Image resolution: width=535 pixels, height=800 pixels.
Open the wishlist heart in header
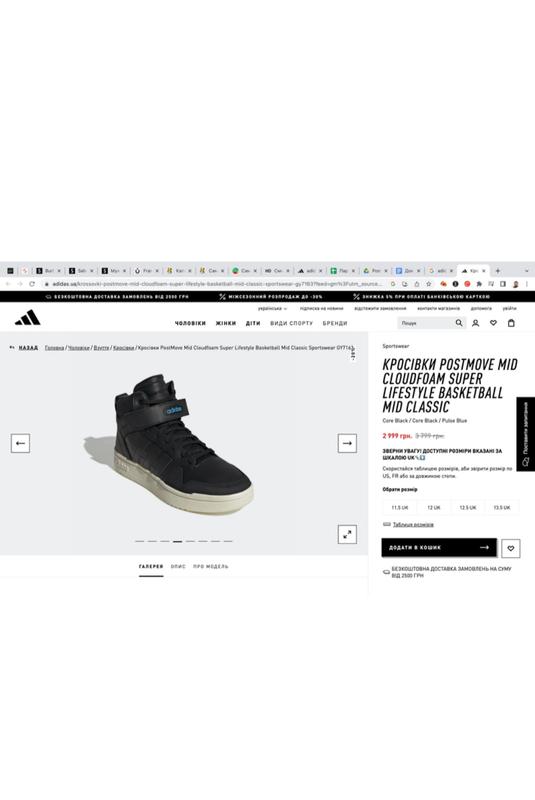click(x=493, y=323)
